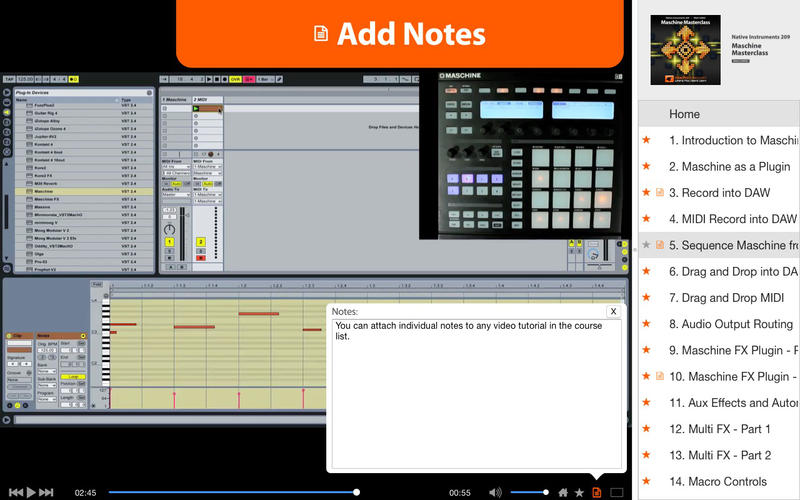This screenshot has width=800, height=500.
Task: Open the note icon beside lesson 10
Action: click(x=660, y=376)
